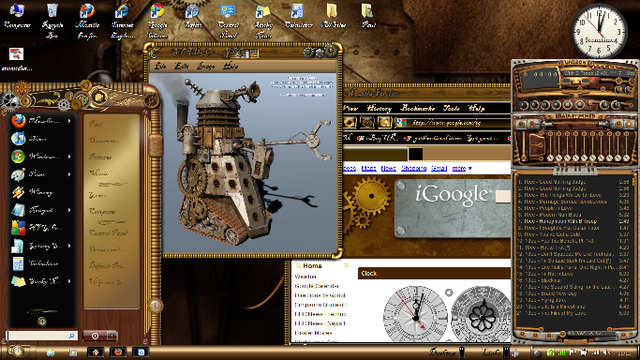
Task: Open Windows Explorer from the taskbar
Action: click(51, 353)
